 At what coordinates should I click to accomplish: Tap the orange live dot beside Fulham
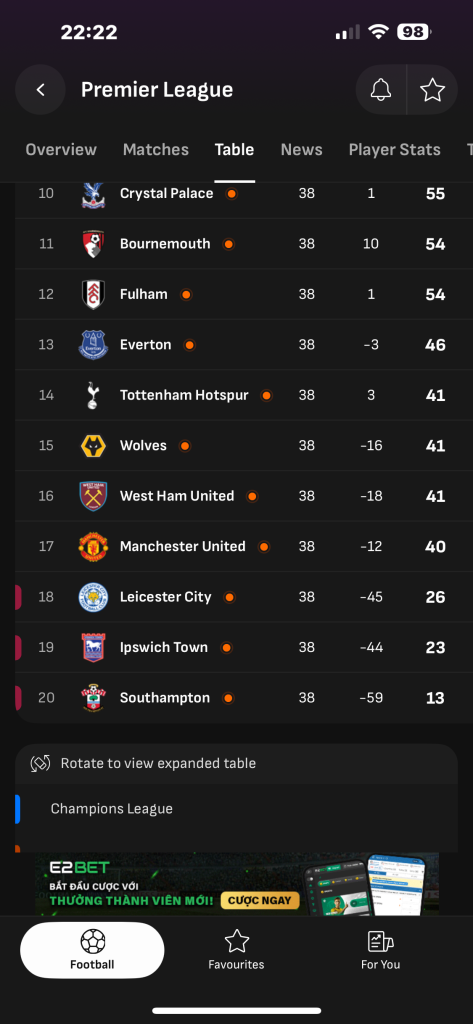coord(186,295)
